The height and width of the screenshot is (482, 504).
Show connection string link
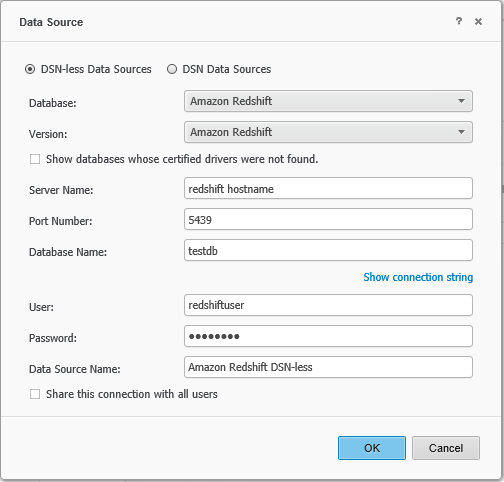pyautogui.click(x=418, y=277)
